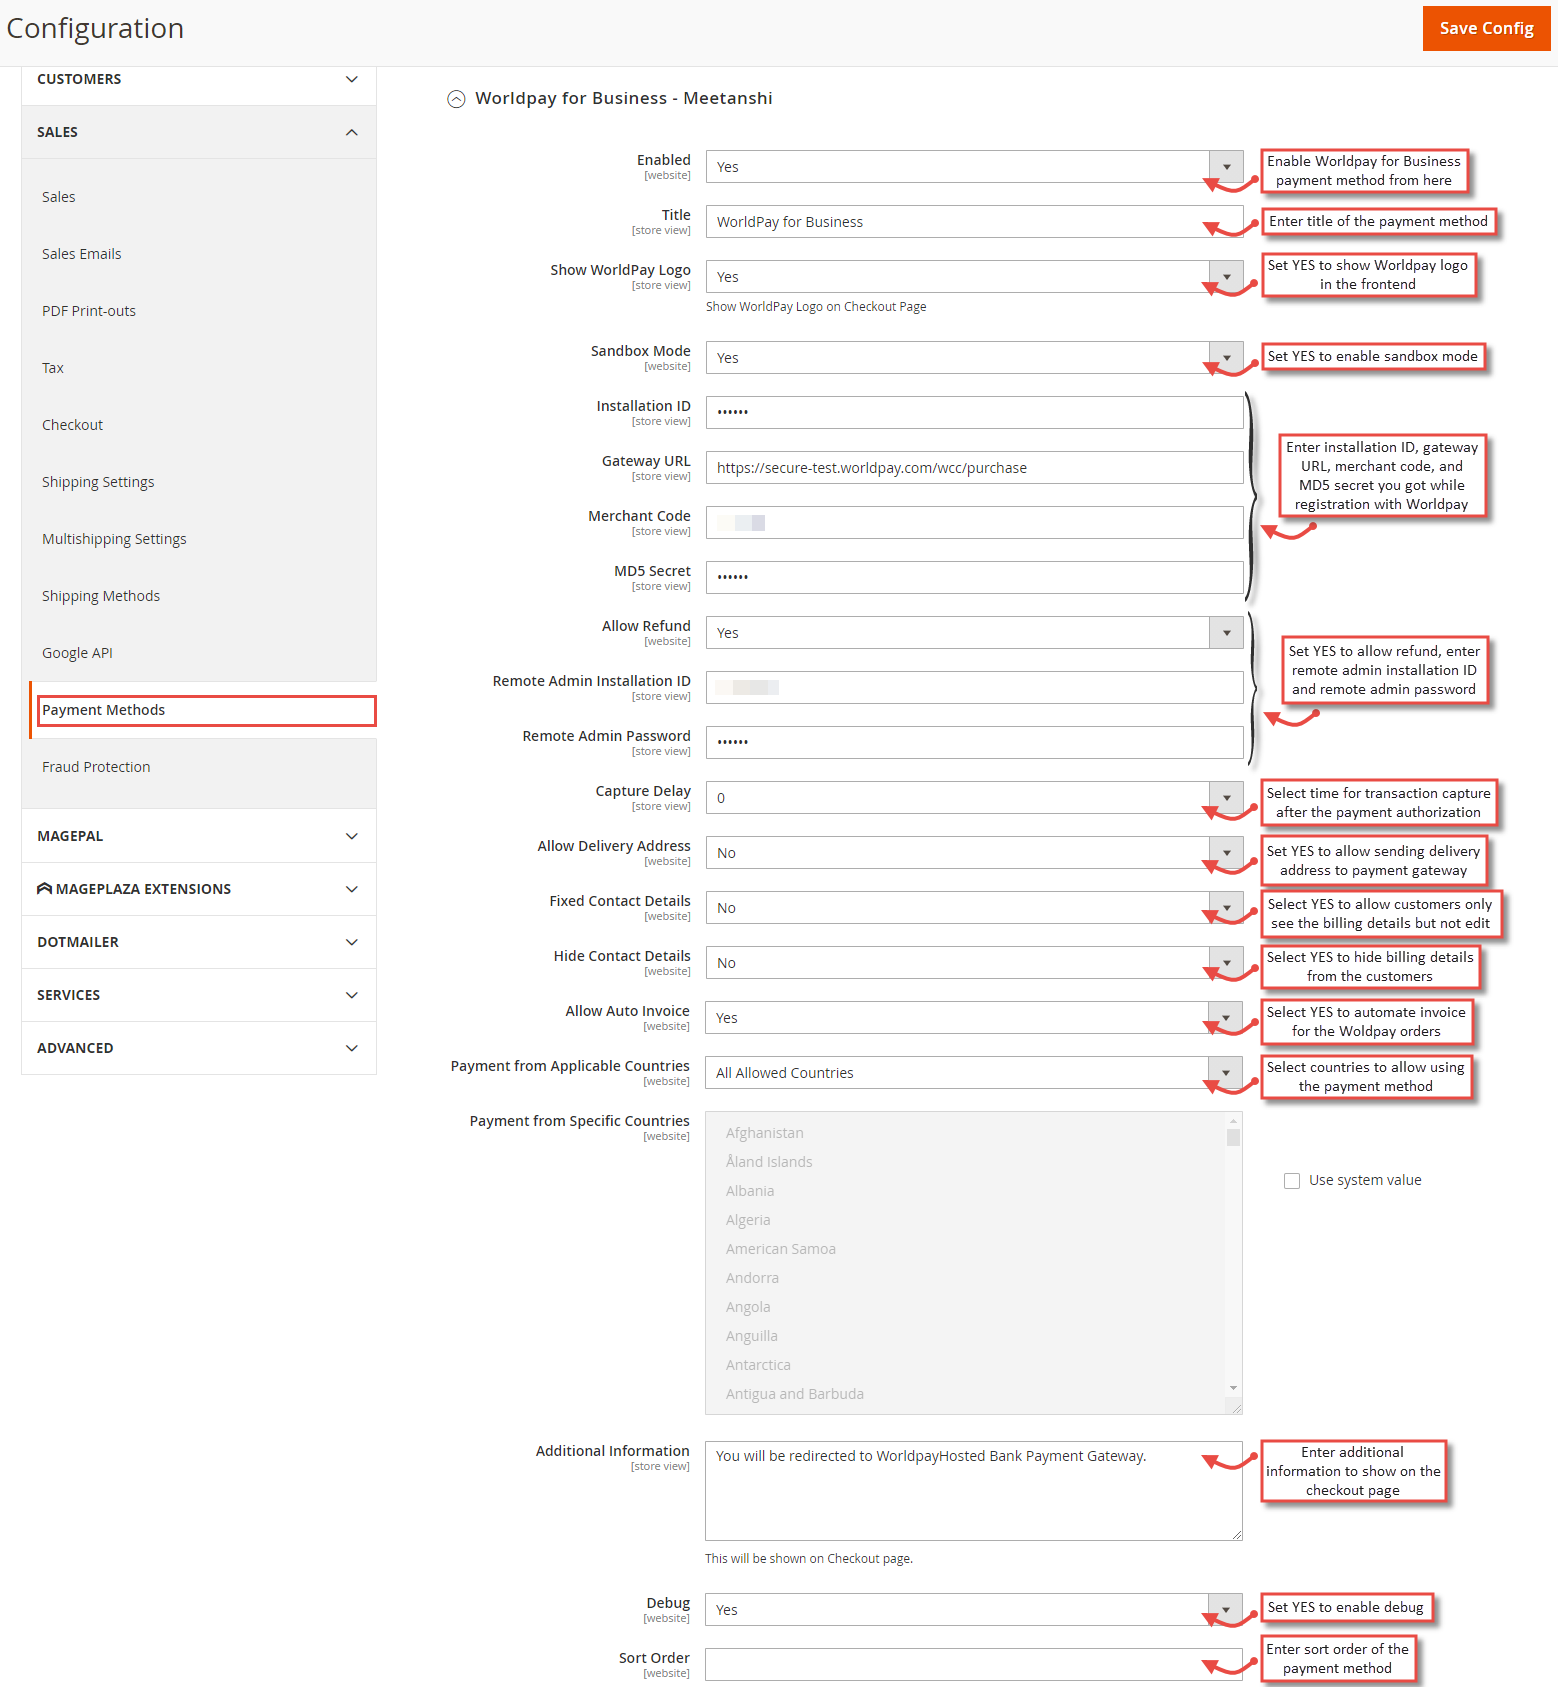Select Payment Methods tab
Screen dimensions: 1558x1687
pos(206,710)
